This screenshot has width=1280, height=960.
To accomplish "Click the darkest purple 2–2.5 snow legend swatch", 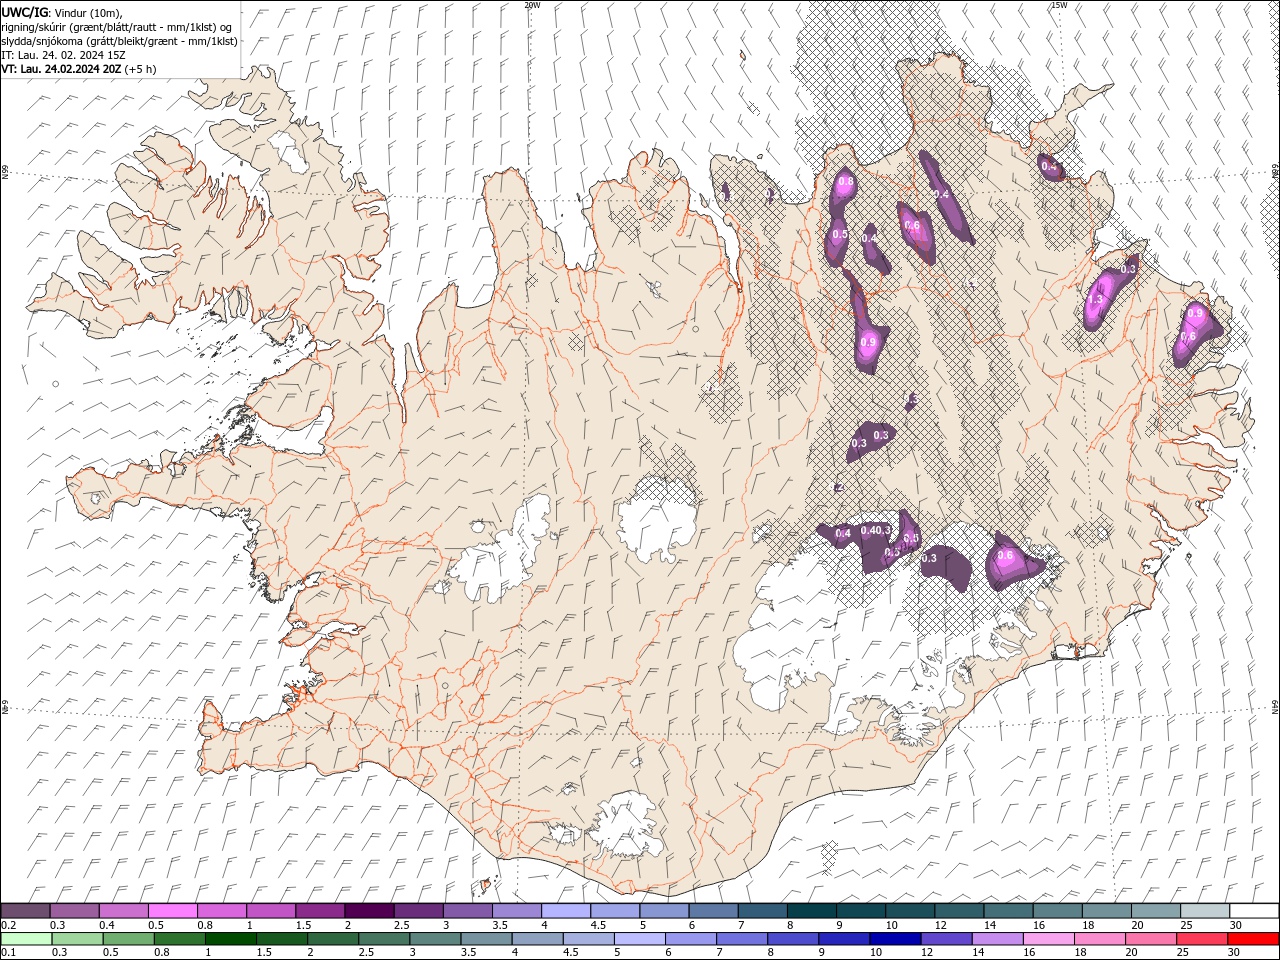I will point(369,911).
